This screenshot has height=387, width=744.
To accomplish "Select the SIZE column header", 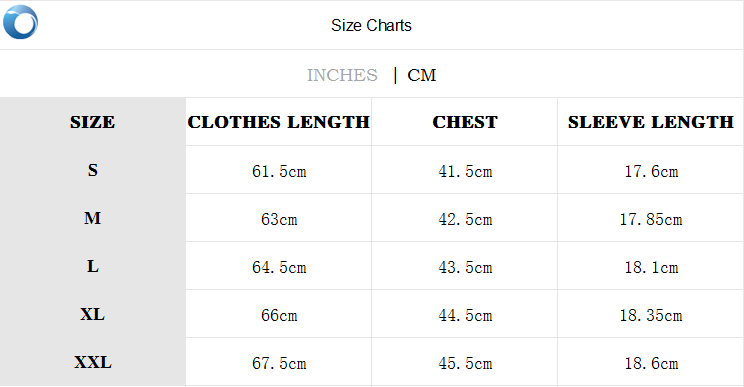I will [93, 122].
